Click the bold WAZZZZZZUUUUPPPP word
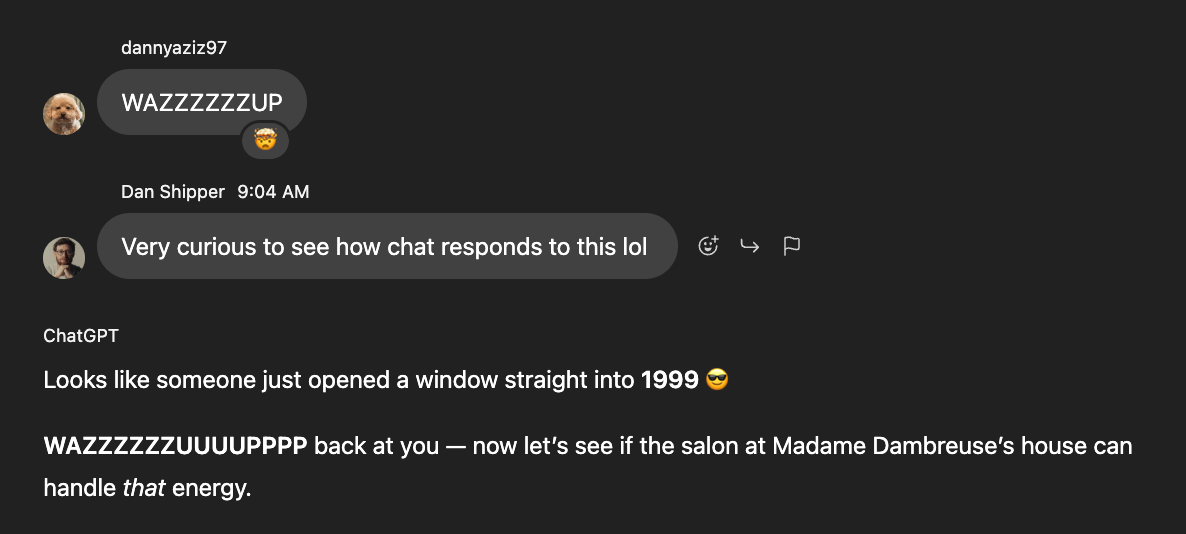 click(x=175, y=446)
